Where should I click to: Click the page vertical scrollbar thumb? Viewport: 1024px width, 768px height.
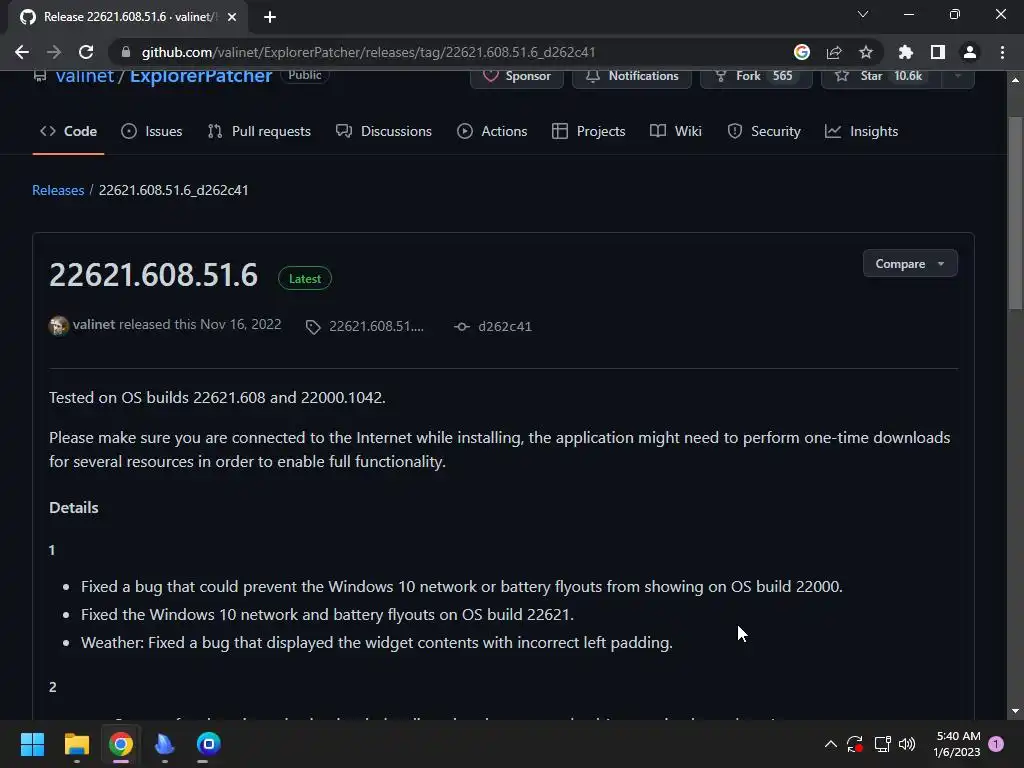(x=1015, y=212)
